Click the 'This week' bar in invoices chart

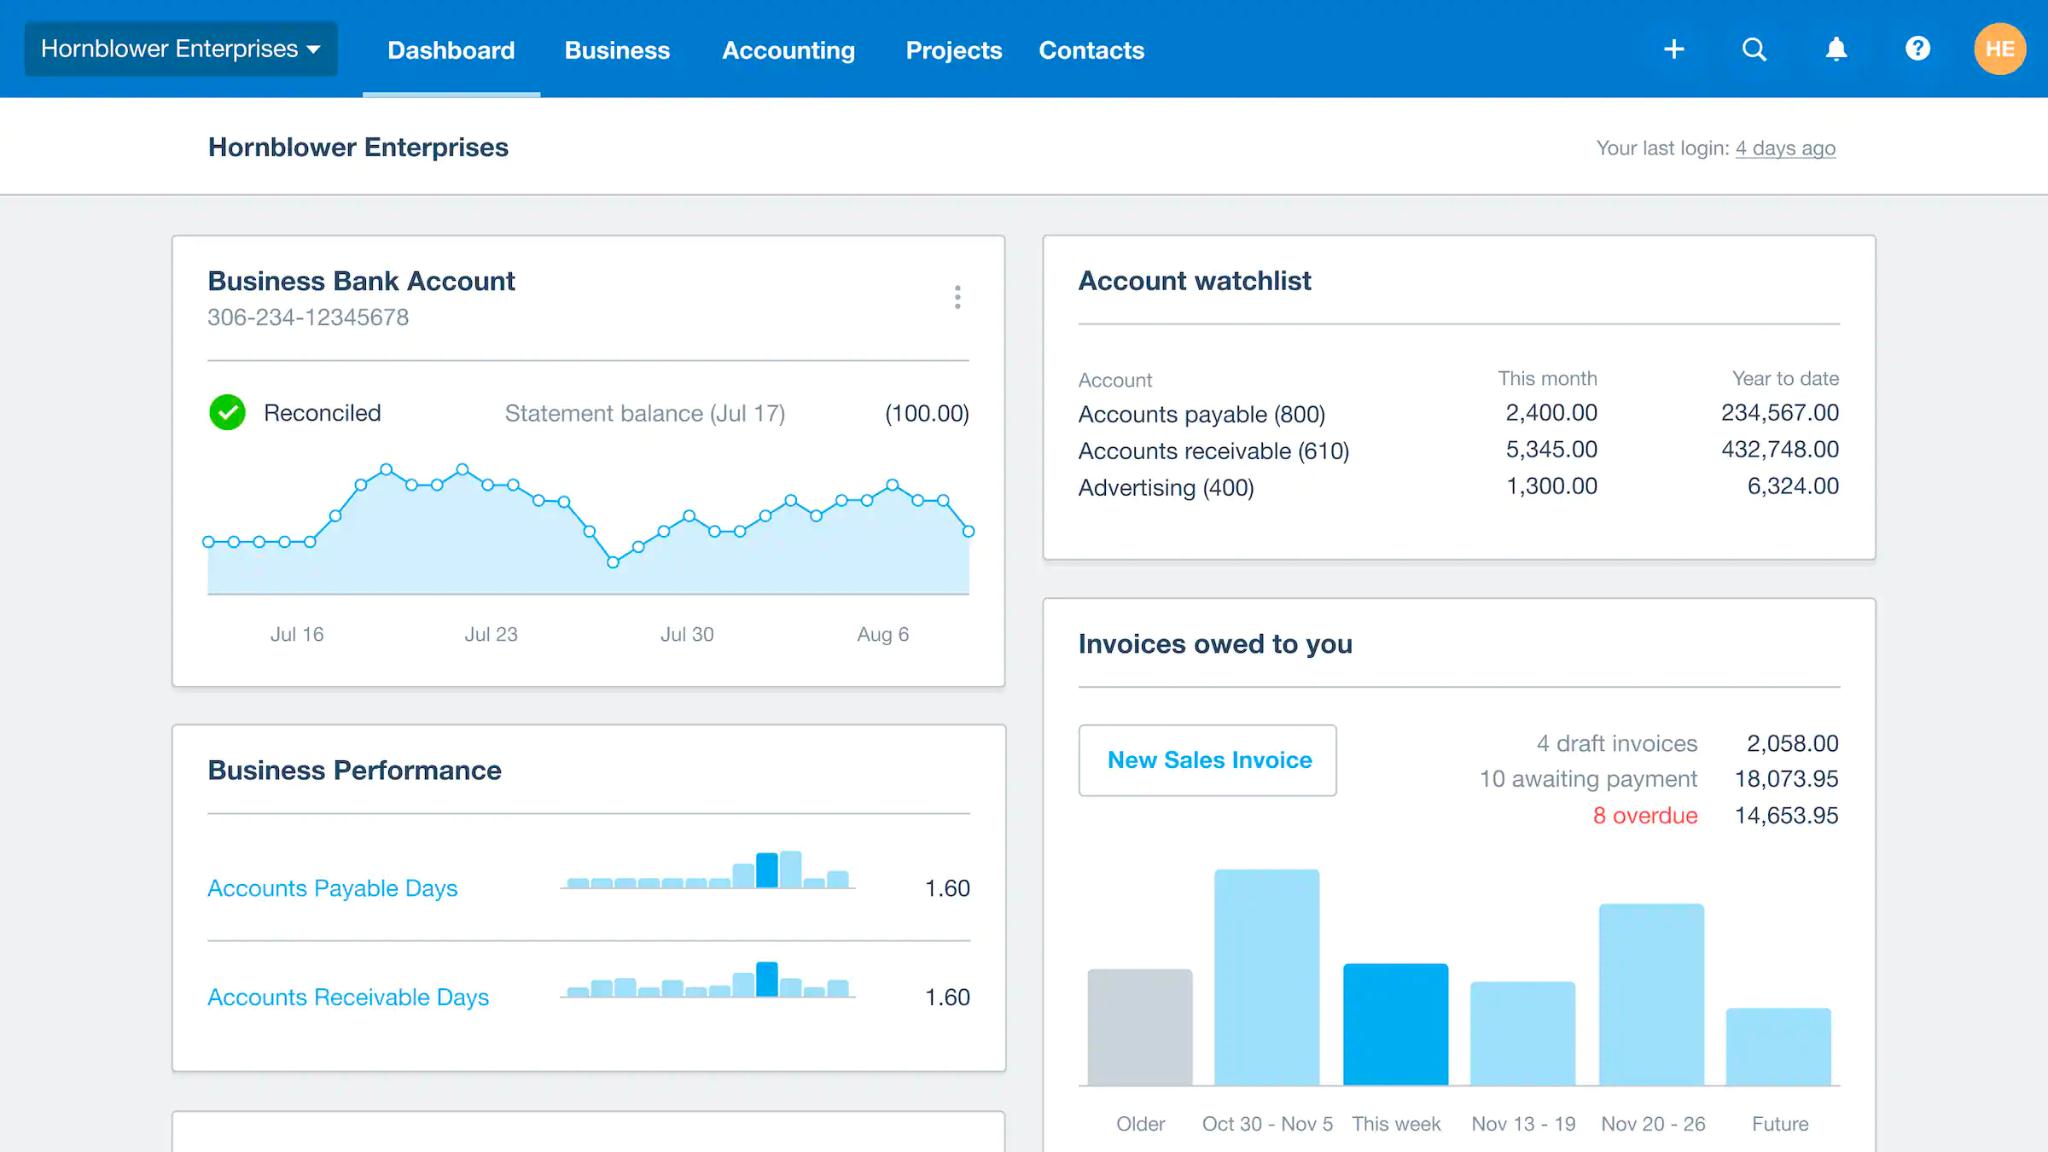coord(1396,1020)
